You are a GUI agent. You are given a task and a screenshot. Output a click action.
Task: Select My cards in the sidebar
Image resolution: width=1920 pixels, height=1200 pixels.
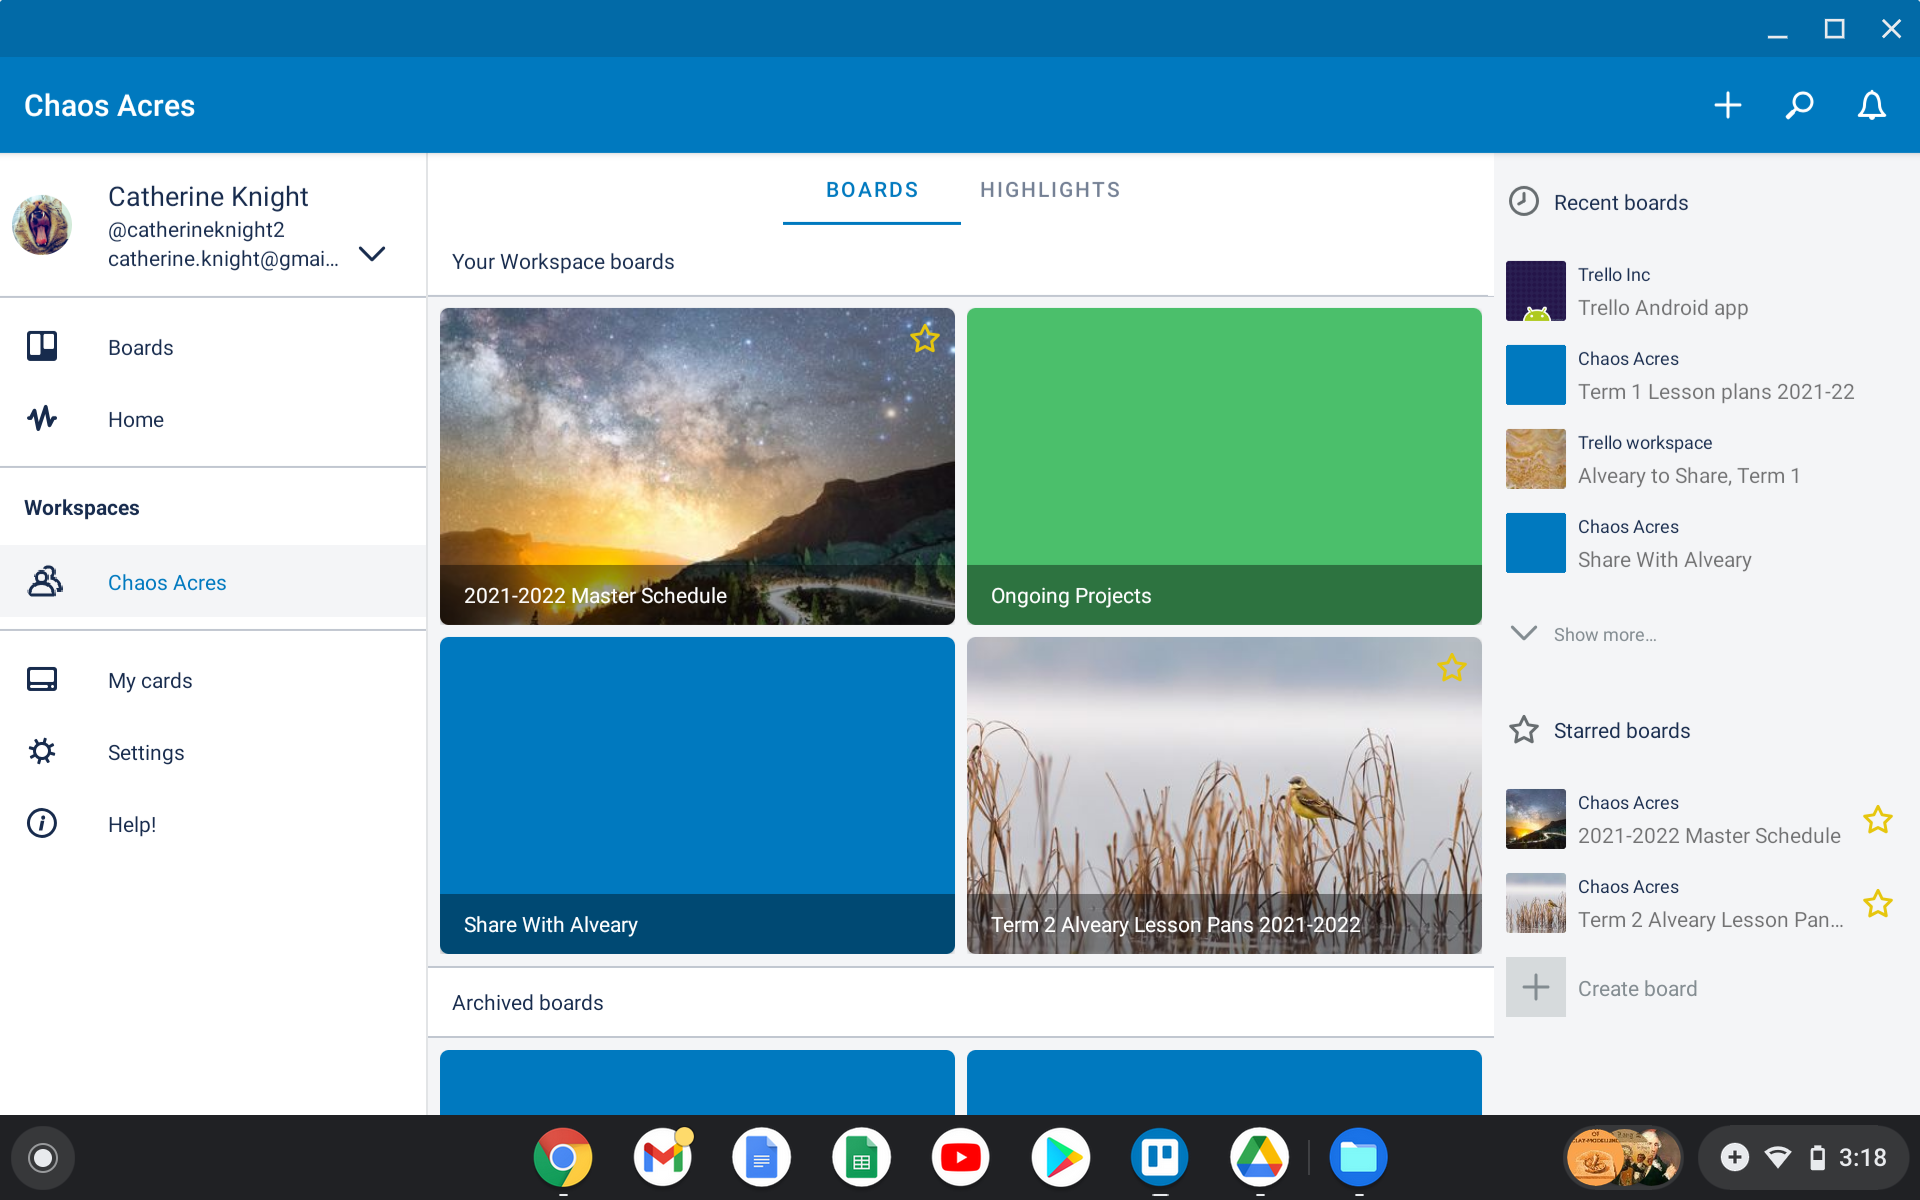pos(213,680)
